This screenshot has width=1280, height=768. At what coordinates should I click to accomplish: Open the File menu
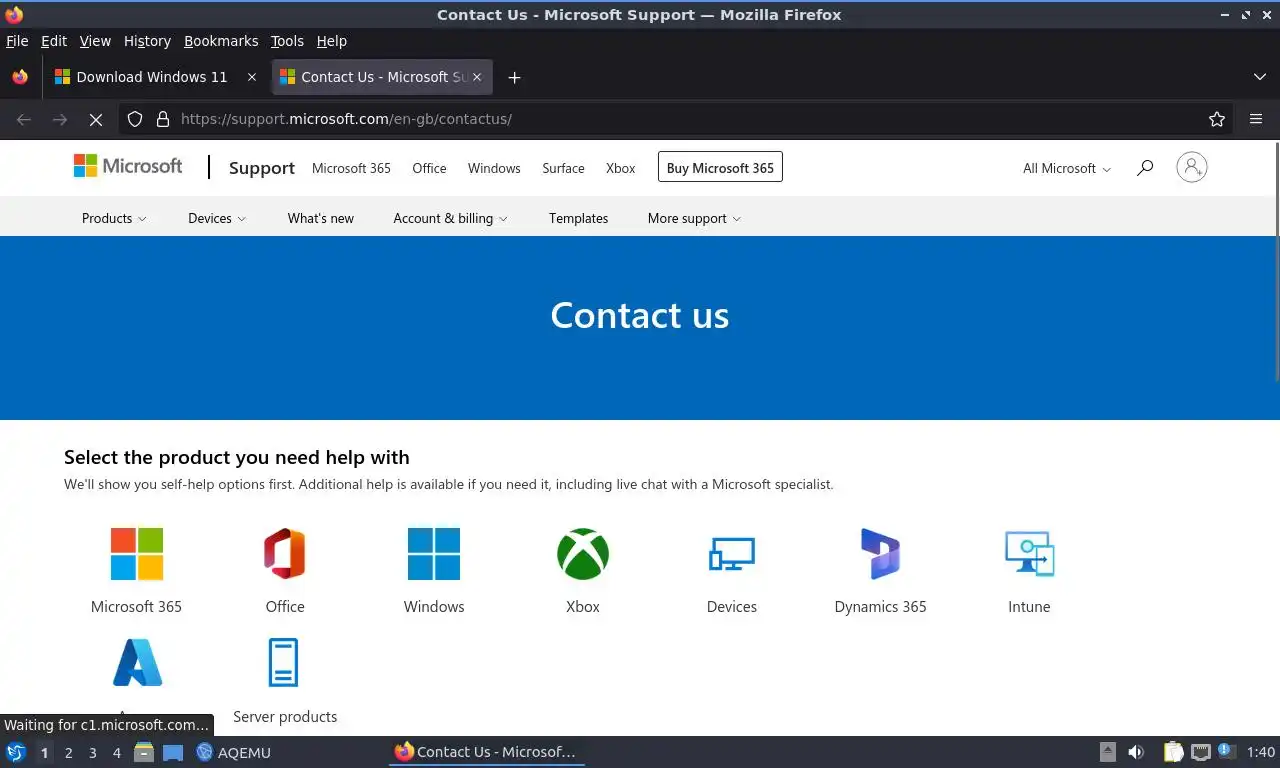click(17, 41)
